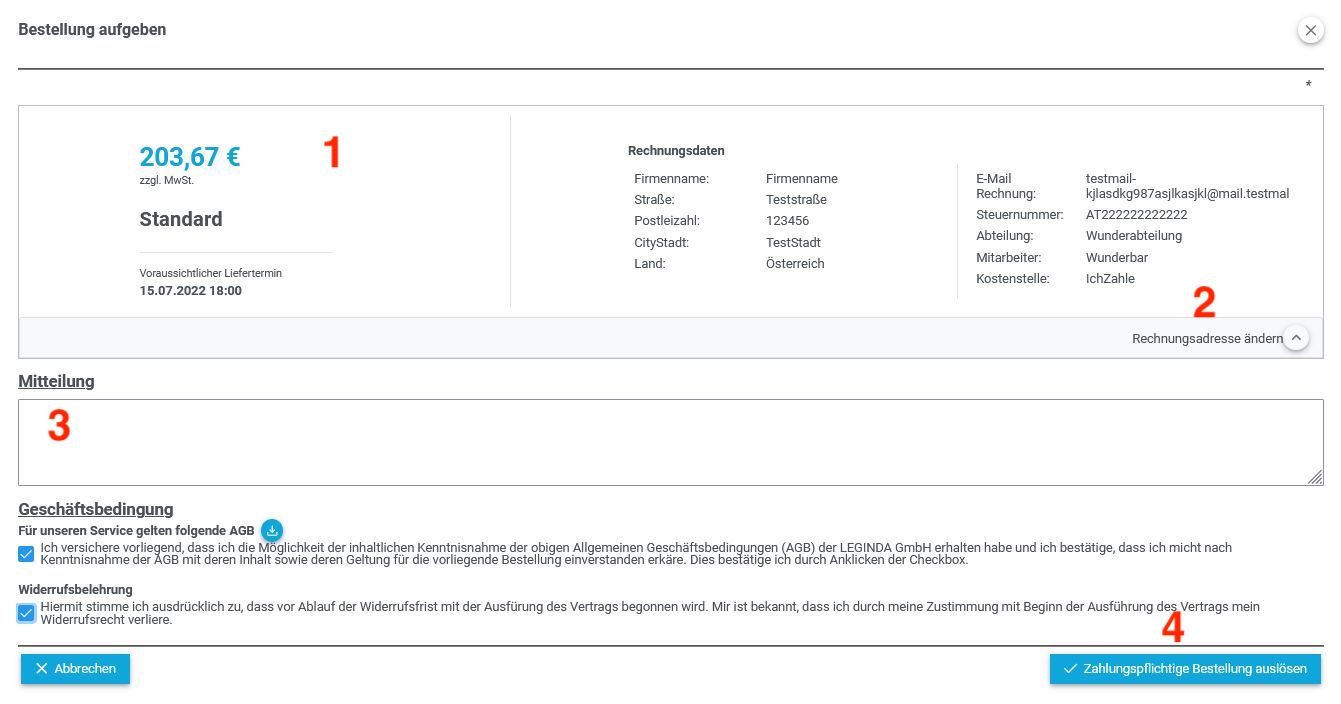Click Zahlungspflichtige Bestellung auslösen button
Image resolution: width=1341 pixels, height=704 pixels.
click(1185, 669)
